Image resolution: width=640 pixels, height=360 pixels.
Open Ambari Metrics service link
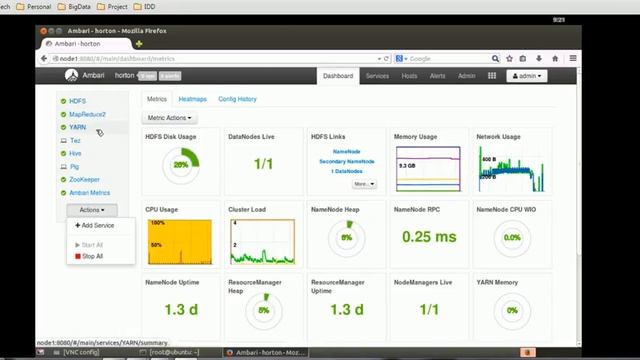(x=89, y=193)
